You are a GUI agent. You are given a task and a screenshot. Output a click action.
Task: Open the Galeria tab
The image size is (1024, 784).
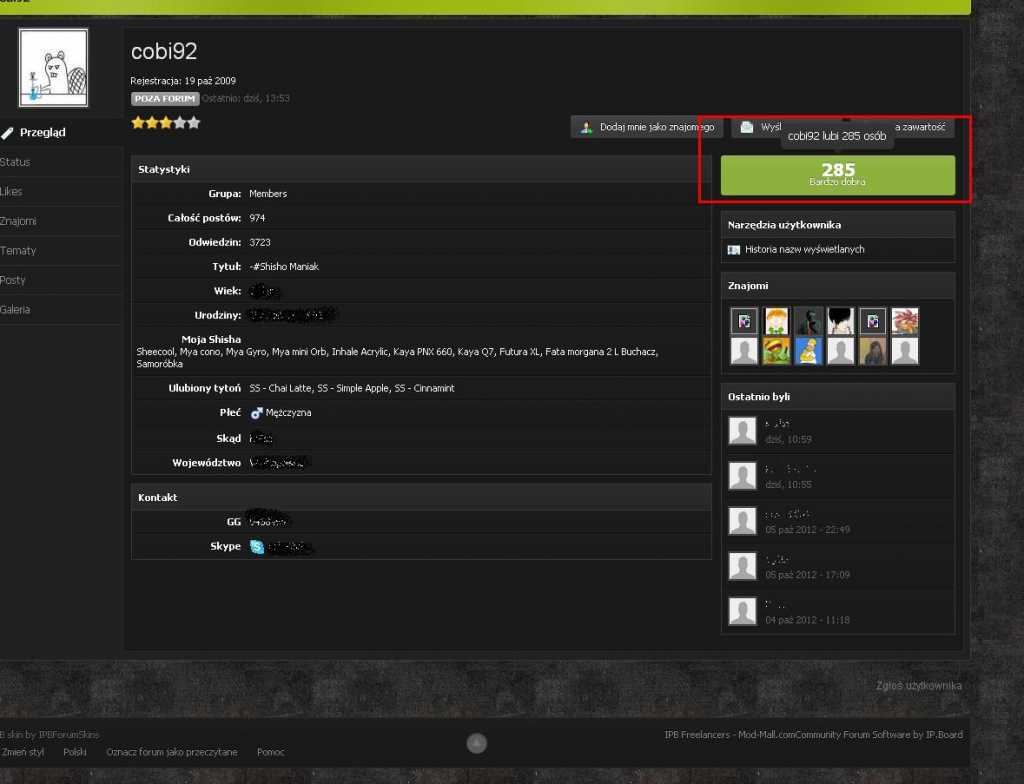pos(16,309)
